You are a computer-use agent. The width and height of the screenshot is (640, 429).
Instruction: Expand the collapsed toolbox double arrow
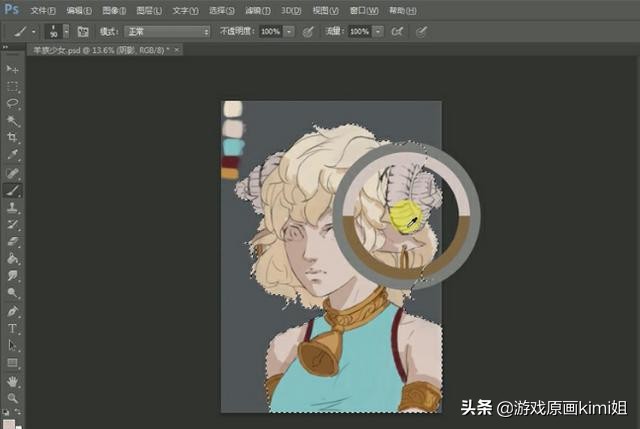tap(5, 47)
